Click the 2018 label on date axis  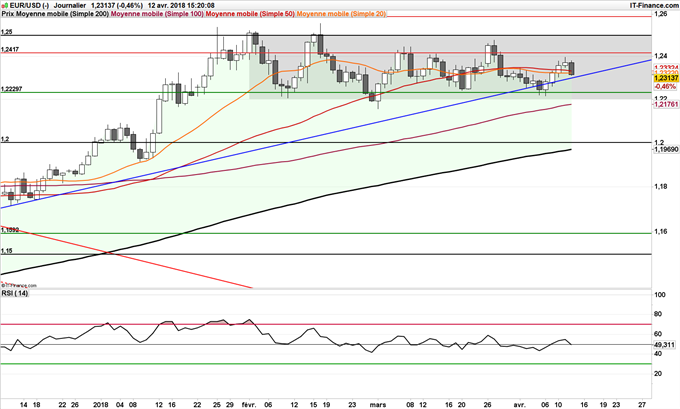point(100,405)
